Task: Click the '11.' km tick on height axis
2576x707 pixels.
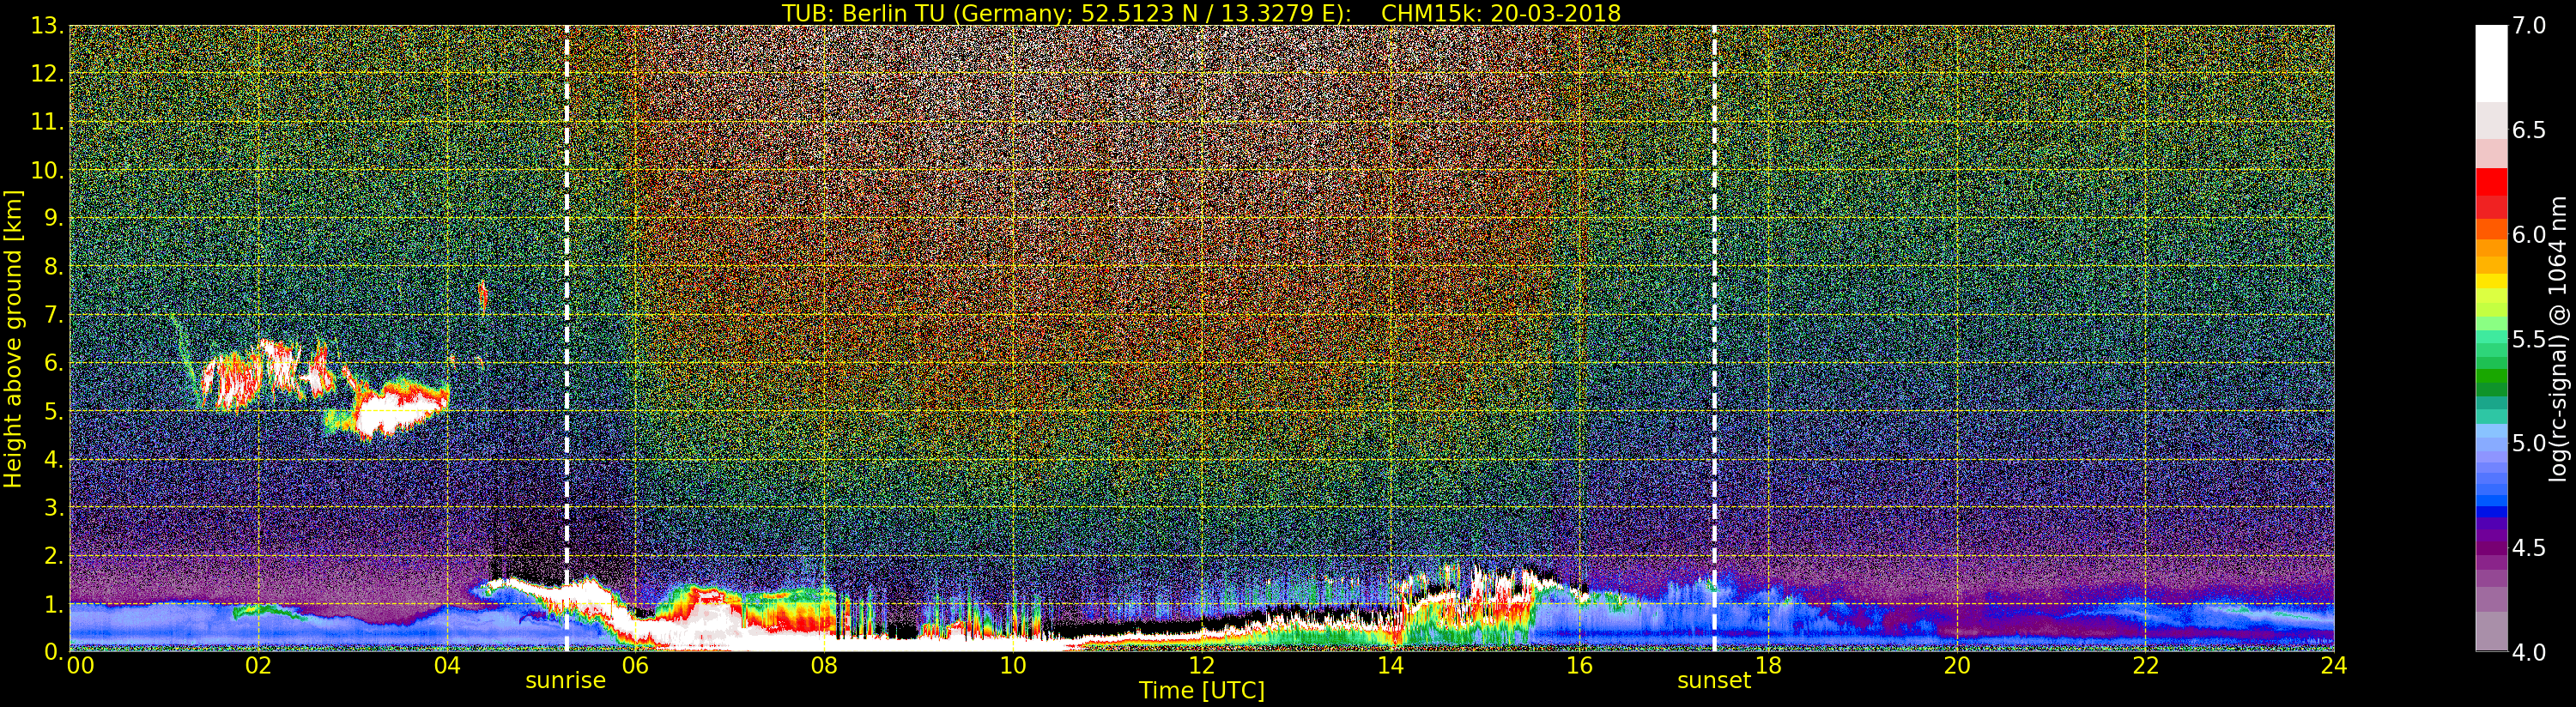Action: click(x=47, y=122)
